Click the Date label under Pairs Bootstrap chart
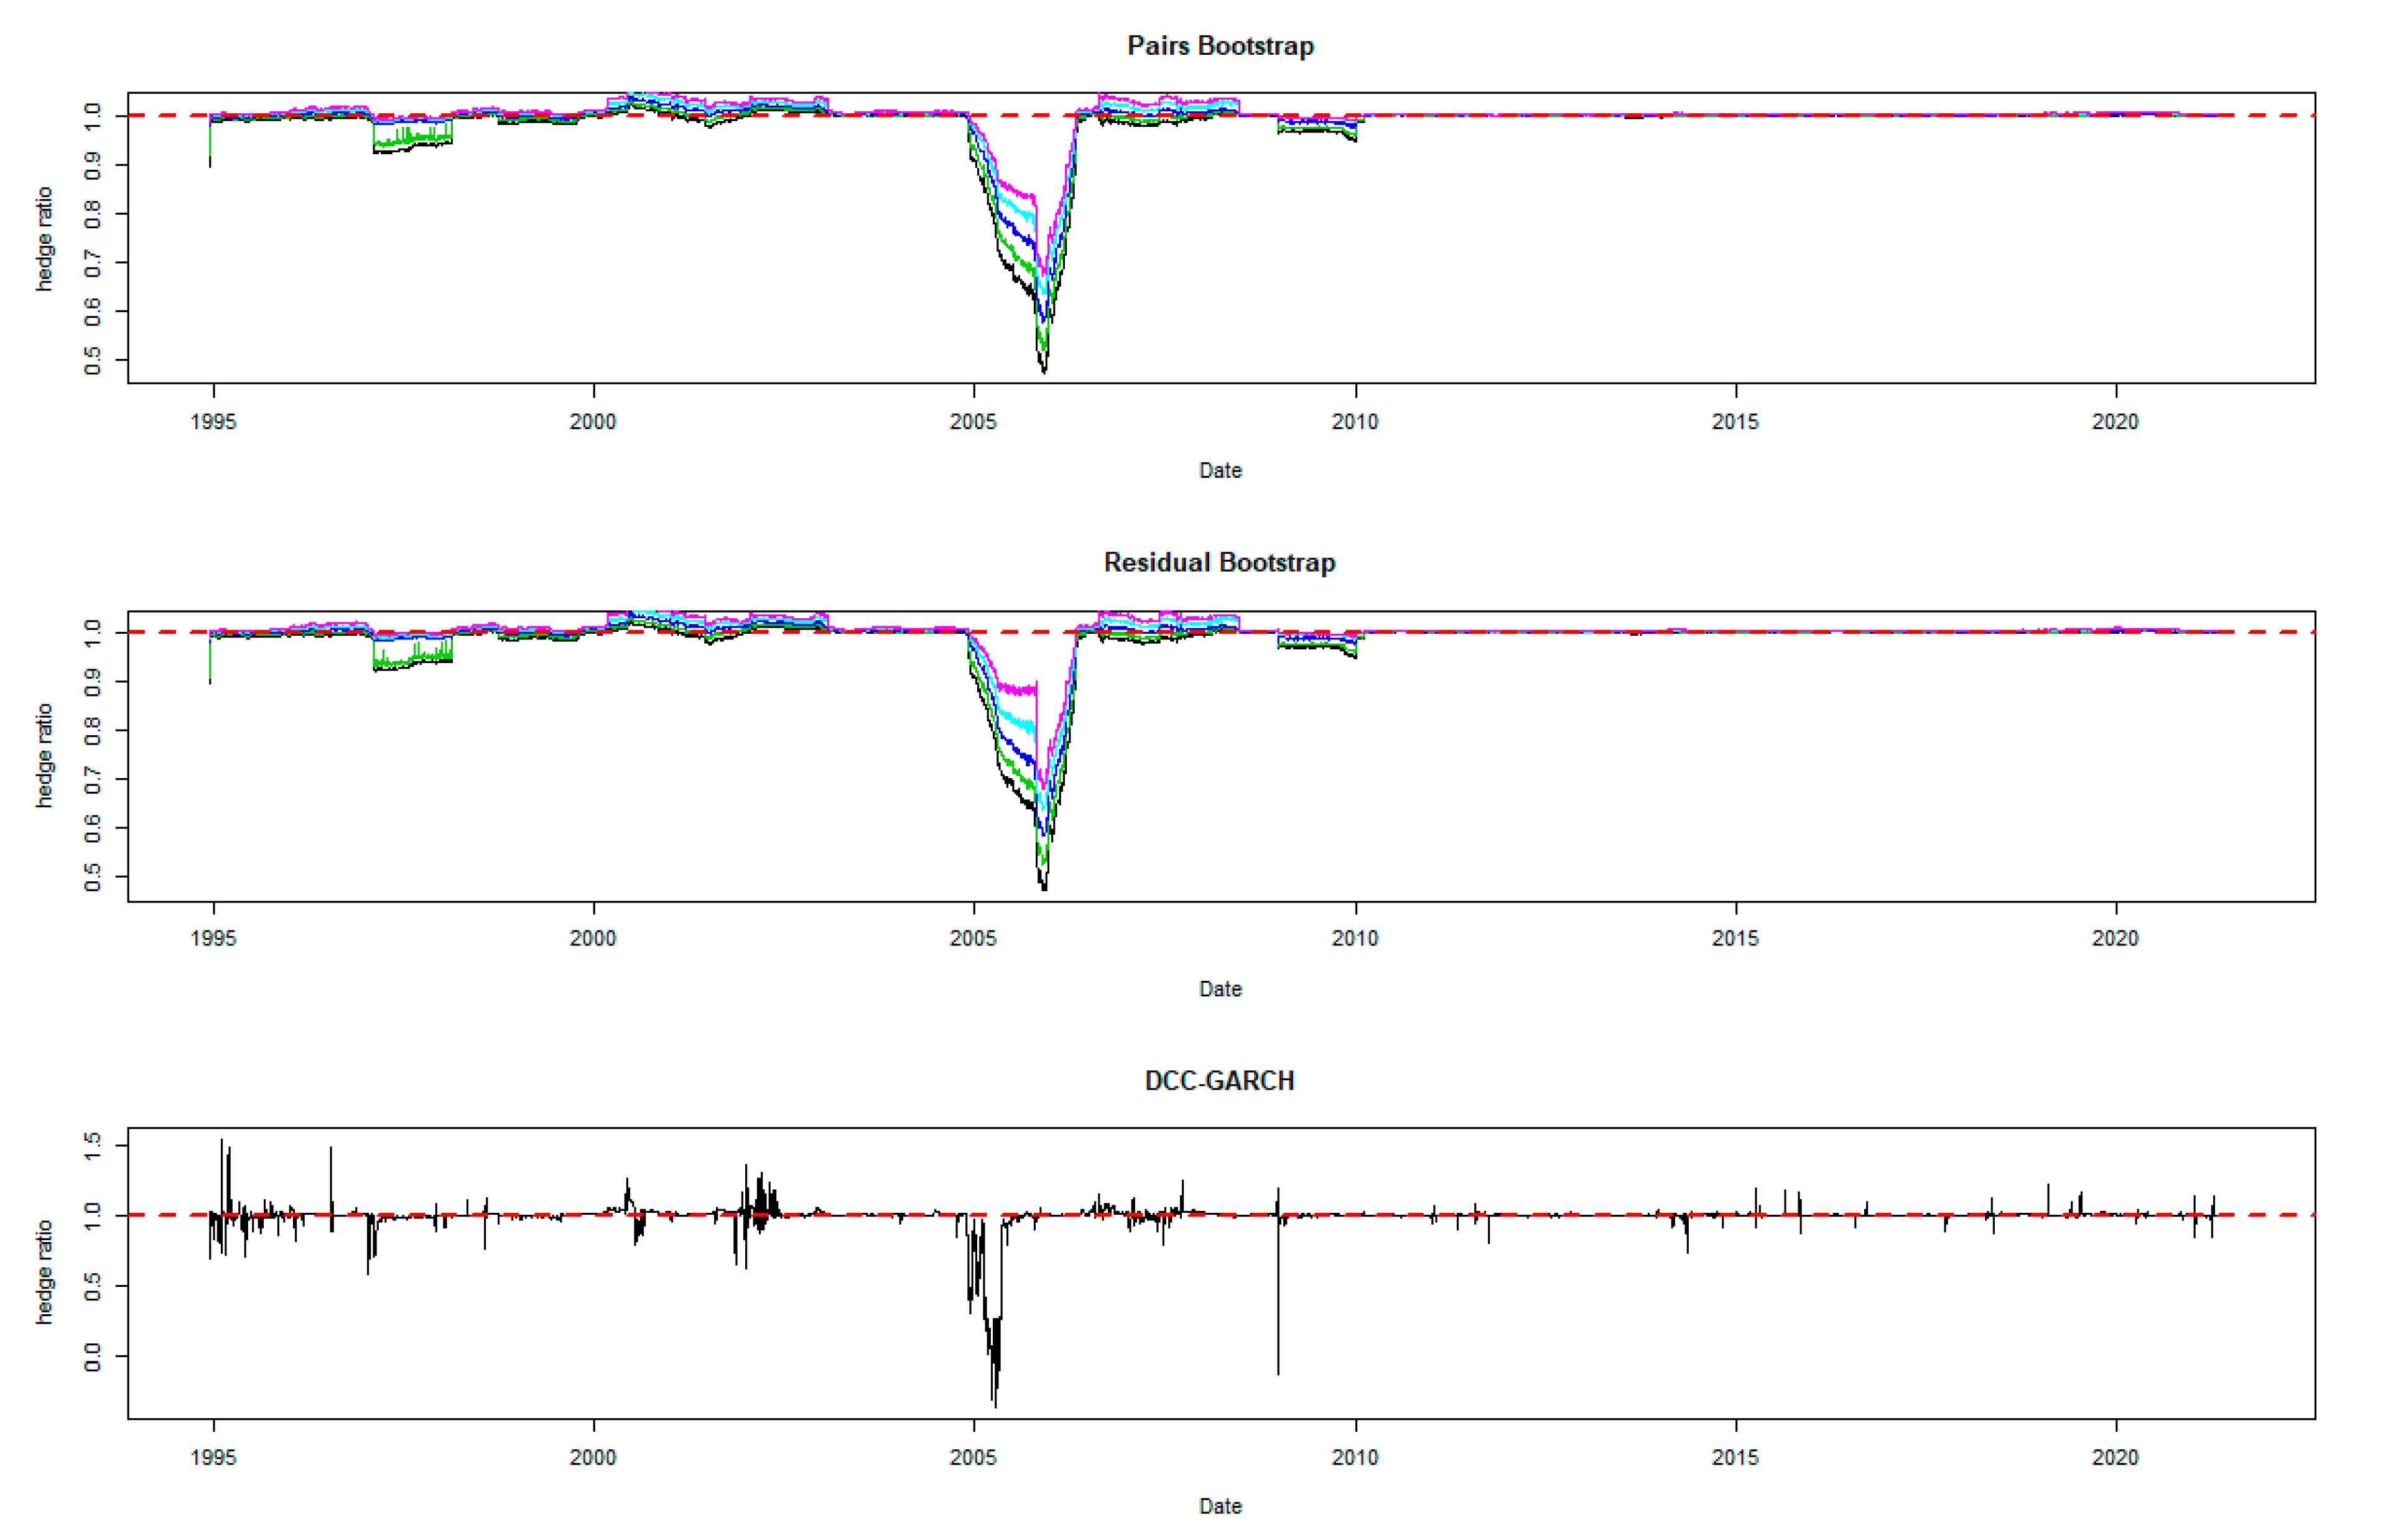 click(x=1219, y=471)
